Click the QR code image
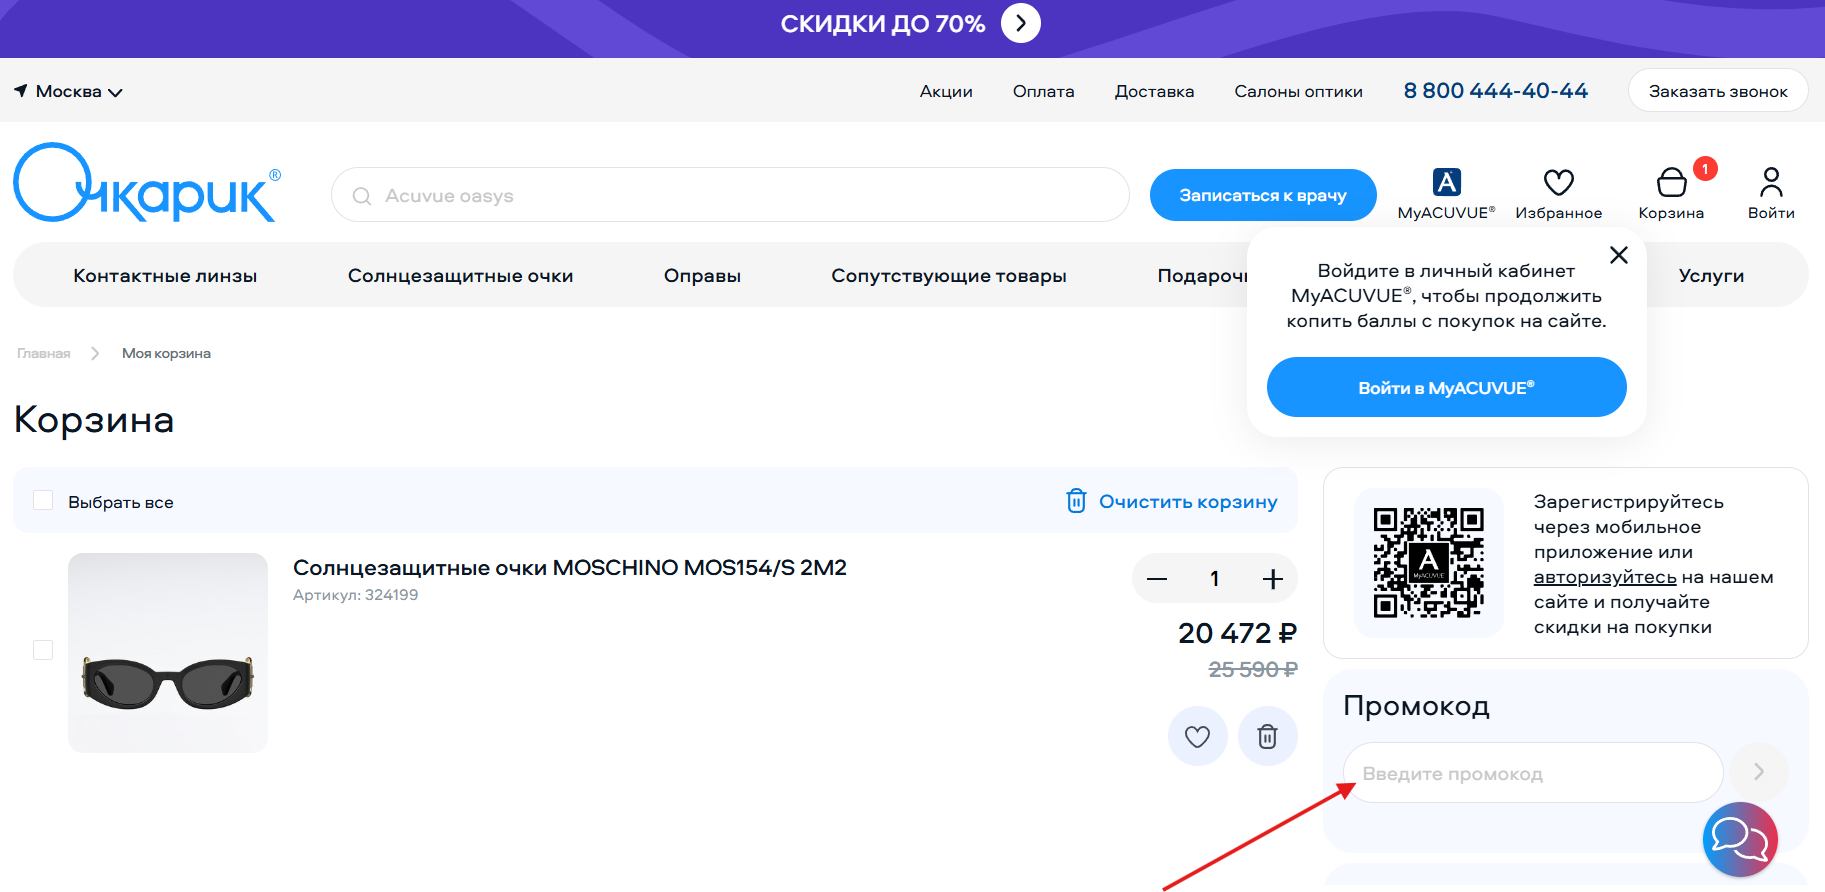The image size is (1825, 892). click(1429, 563)
